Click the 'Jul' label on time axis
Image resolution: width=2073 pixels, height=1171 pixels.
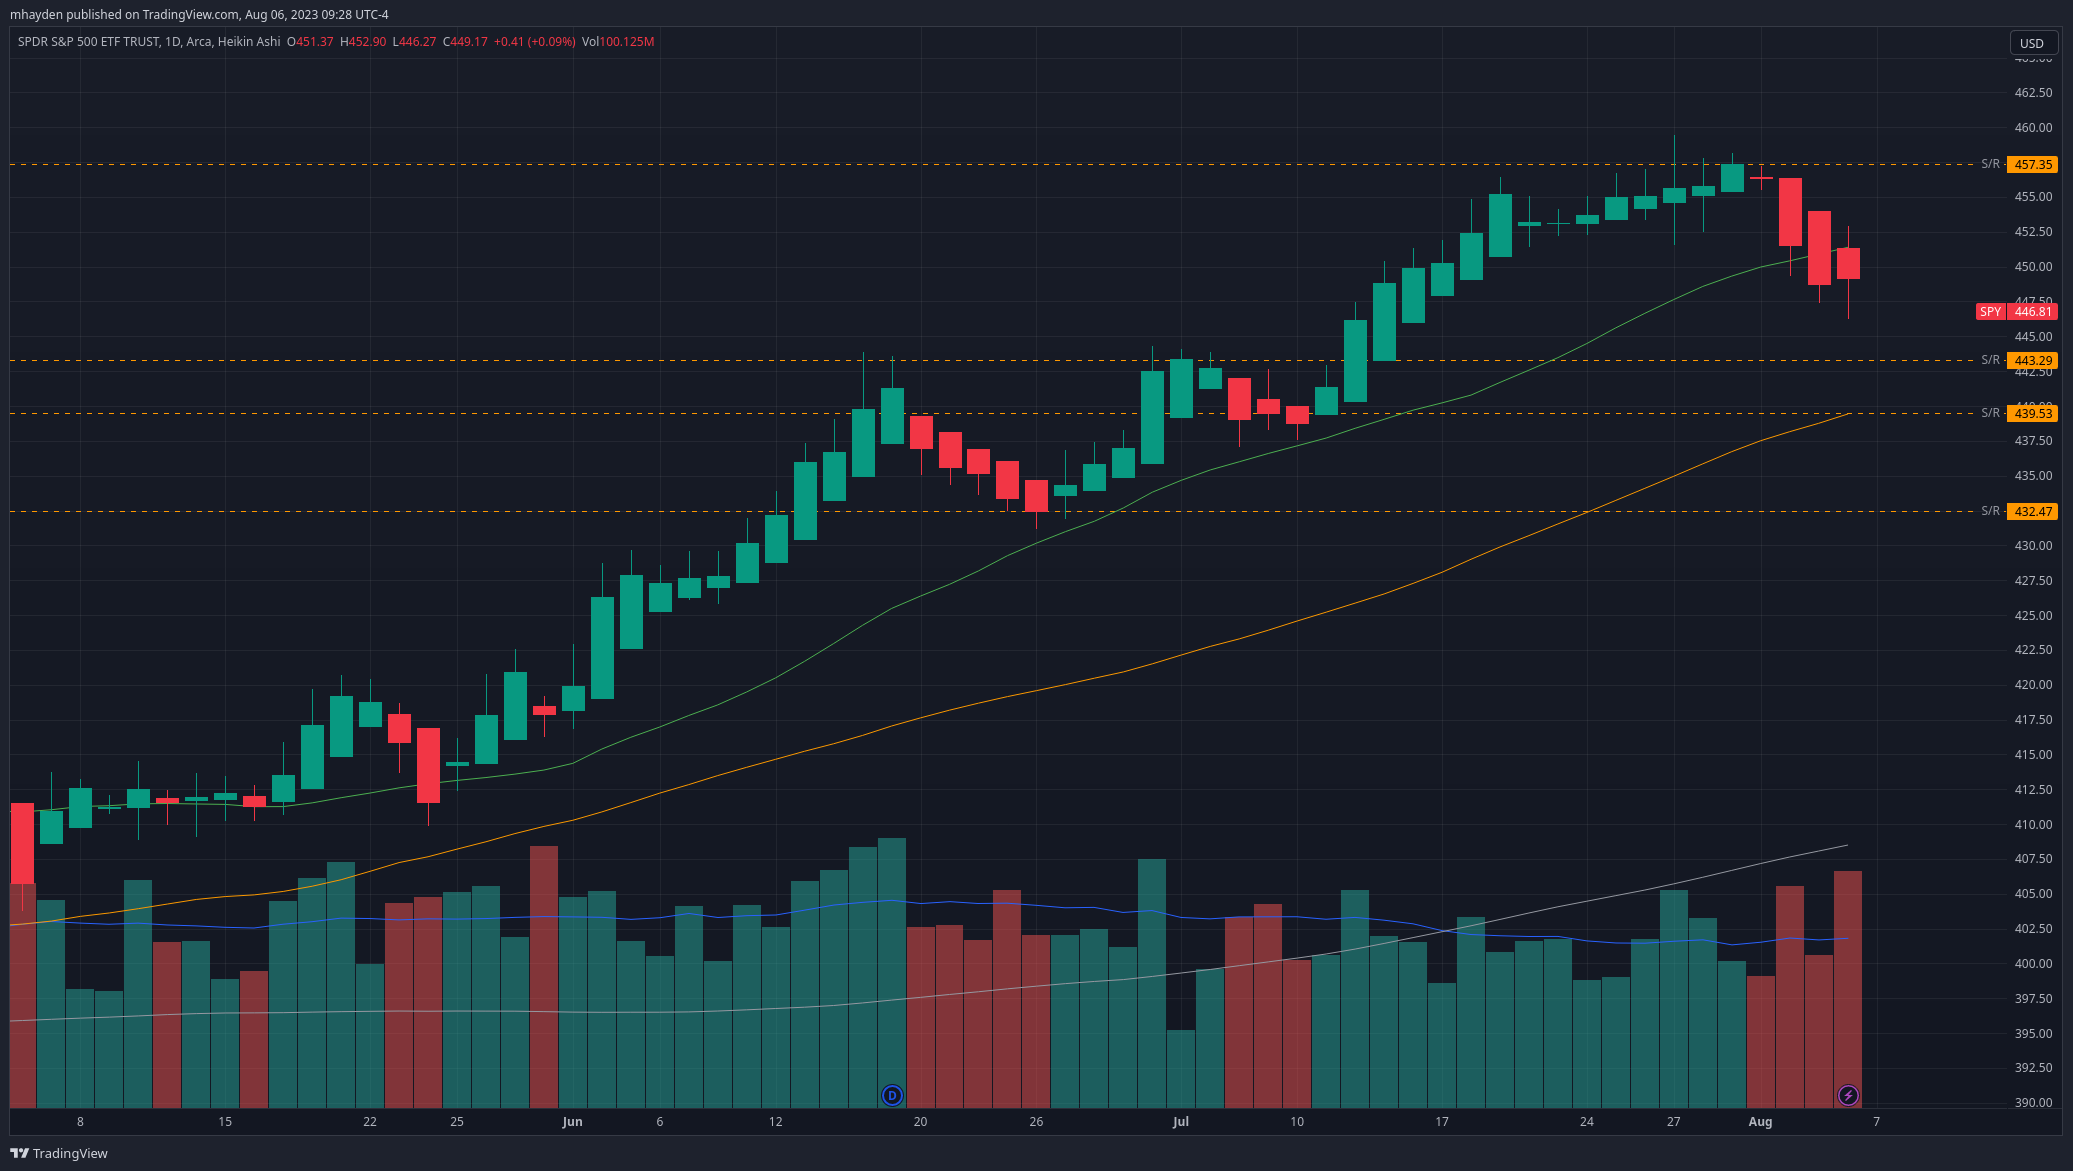pyautogui.click(x=1181, y=1122)
